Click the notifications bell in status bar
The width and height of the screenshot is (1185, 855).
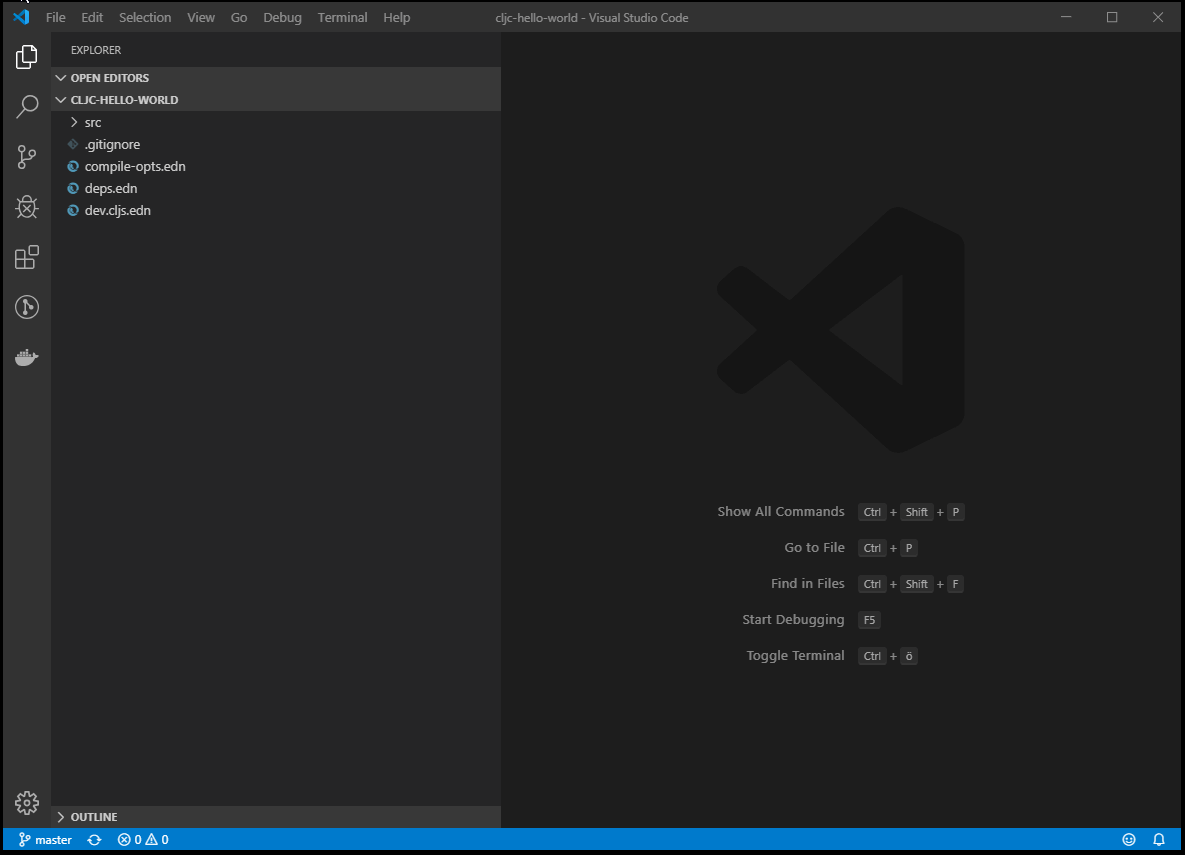pos(1159,840)
